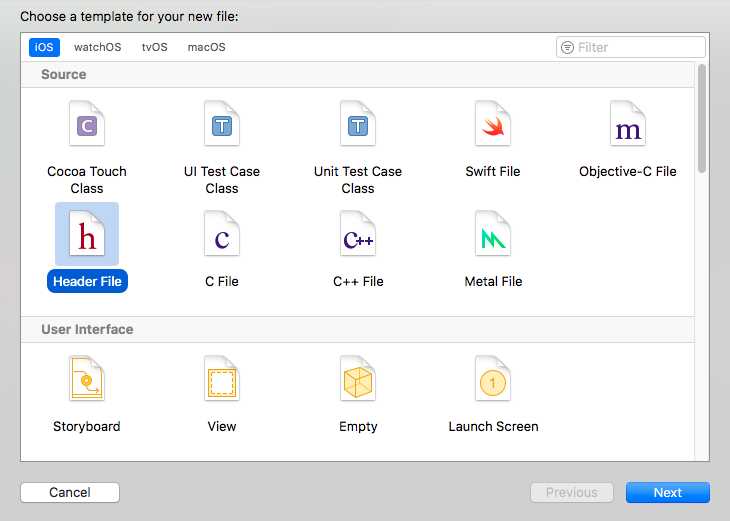Click the template list vertical scrollbar
The image size is (730, 521).
click(x=702, y=119)
